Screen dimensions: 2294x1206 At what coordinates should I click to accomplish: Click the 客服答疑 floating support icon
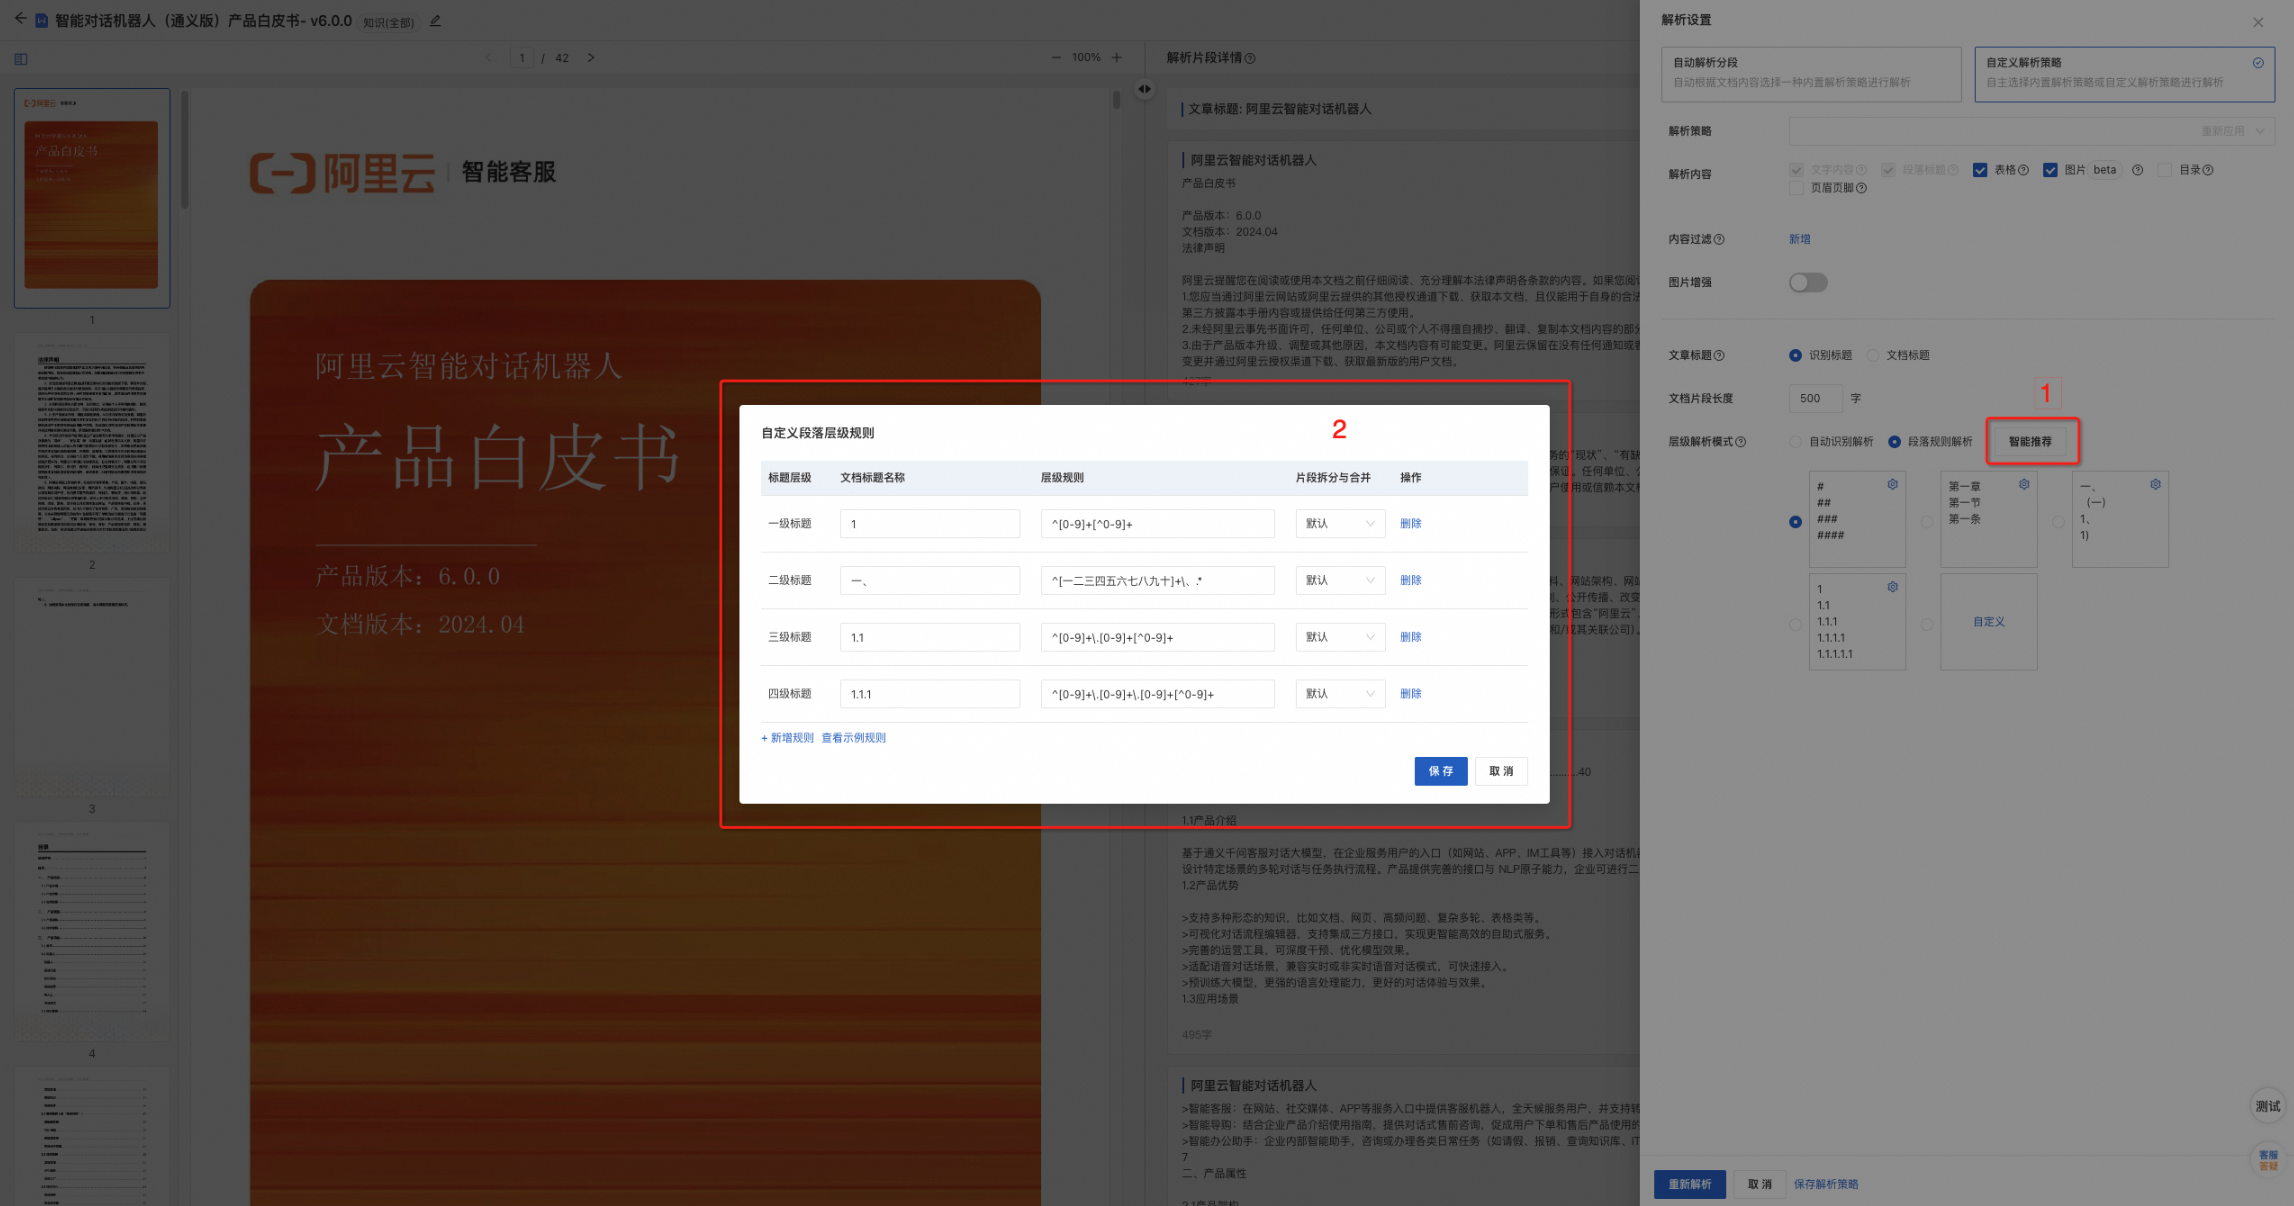(x=2268, y=1159)
